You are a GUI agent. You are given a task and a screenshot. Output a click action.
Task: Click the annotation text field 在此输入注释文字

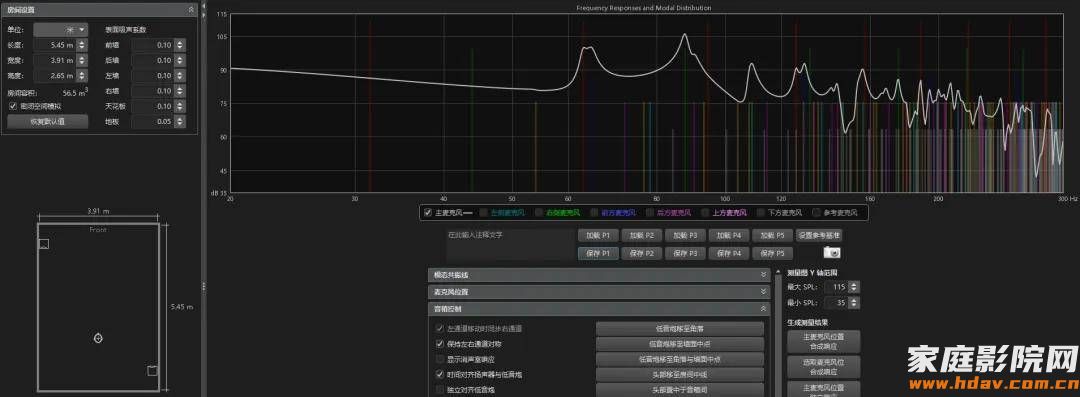coord(509,244)
